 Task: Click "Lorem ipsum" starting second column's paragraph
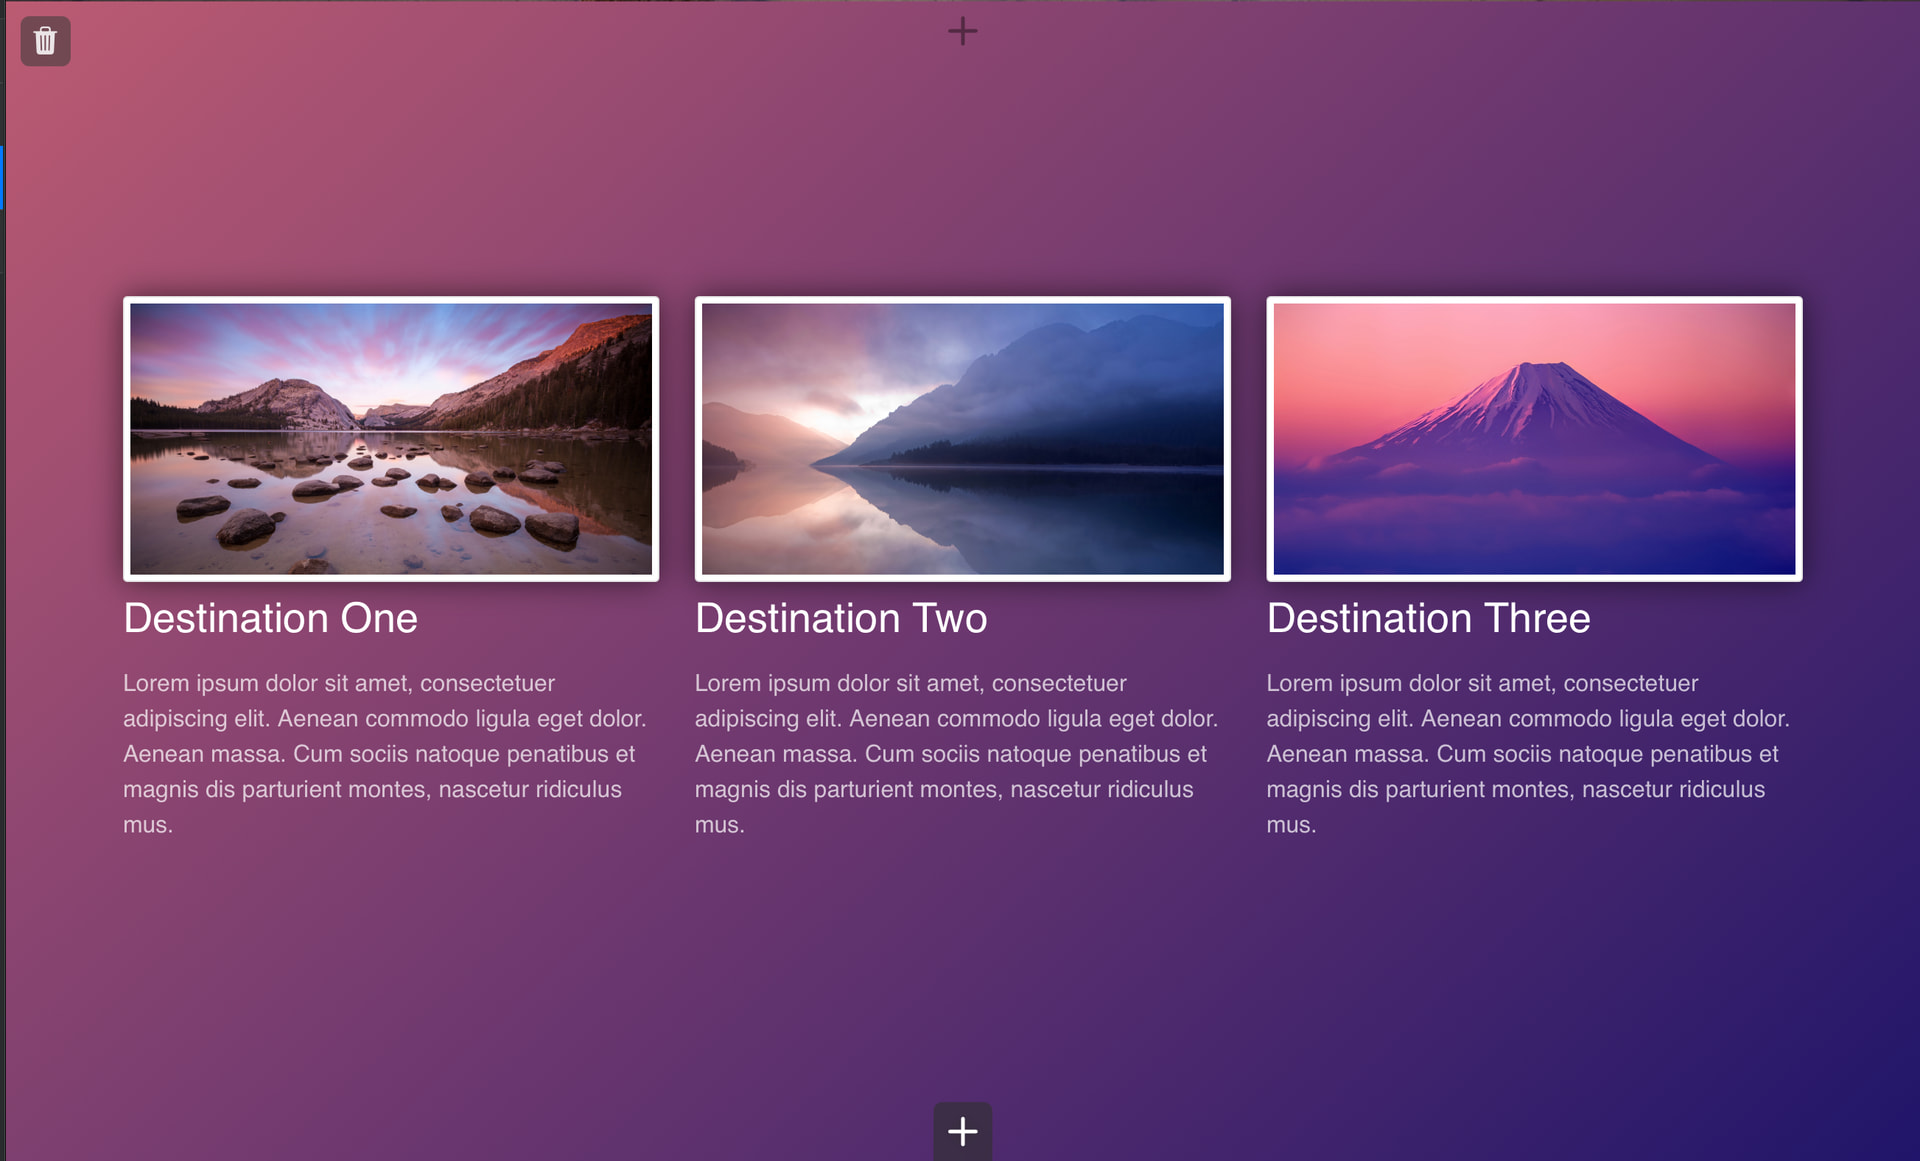[x=762, y=683]
